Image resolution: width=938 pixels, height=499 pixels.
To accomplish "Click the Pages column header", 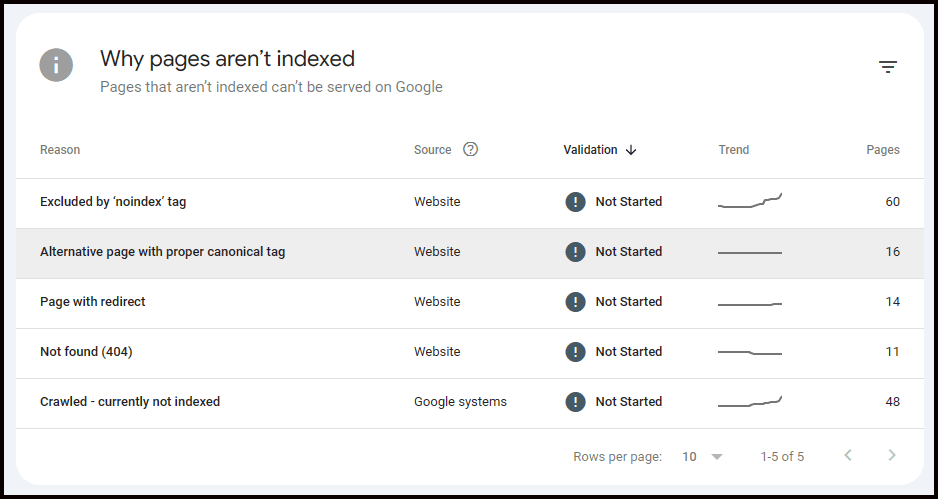I will tap(882, 150).
